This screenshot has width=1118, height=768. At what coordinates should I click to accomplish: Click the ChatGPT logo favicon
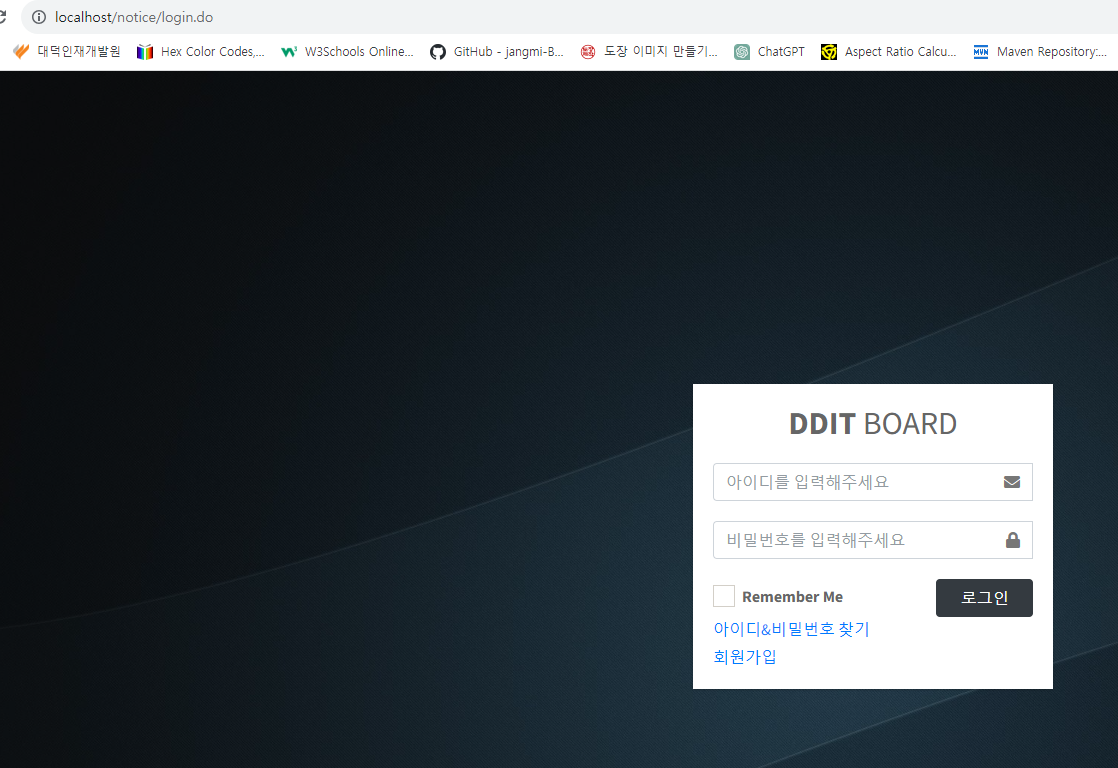[742, 51]
